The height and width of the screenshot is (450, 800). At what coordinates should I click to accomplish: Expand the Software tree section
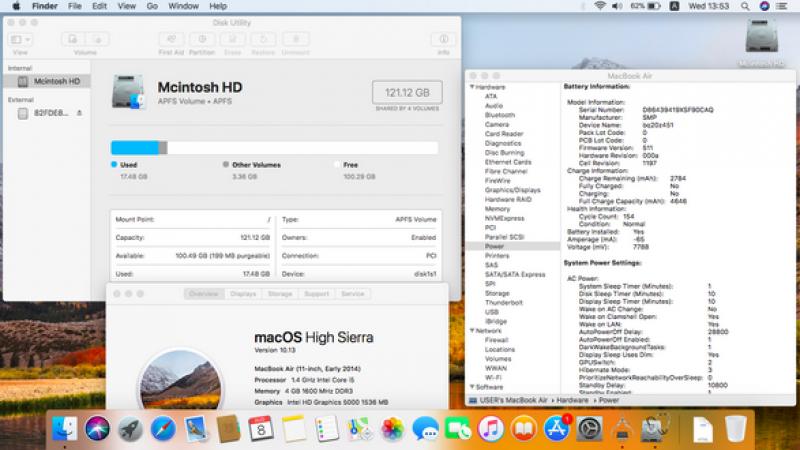[472, 386]
